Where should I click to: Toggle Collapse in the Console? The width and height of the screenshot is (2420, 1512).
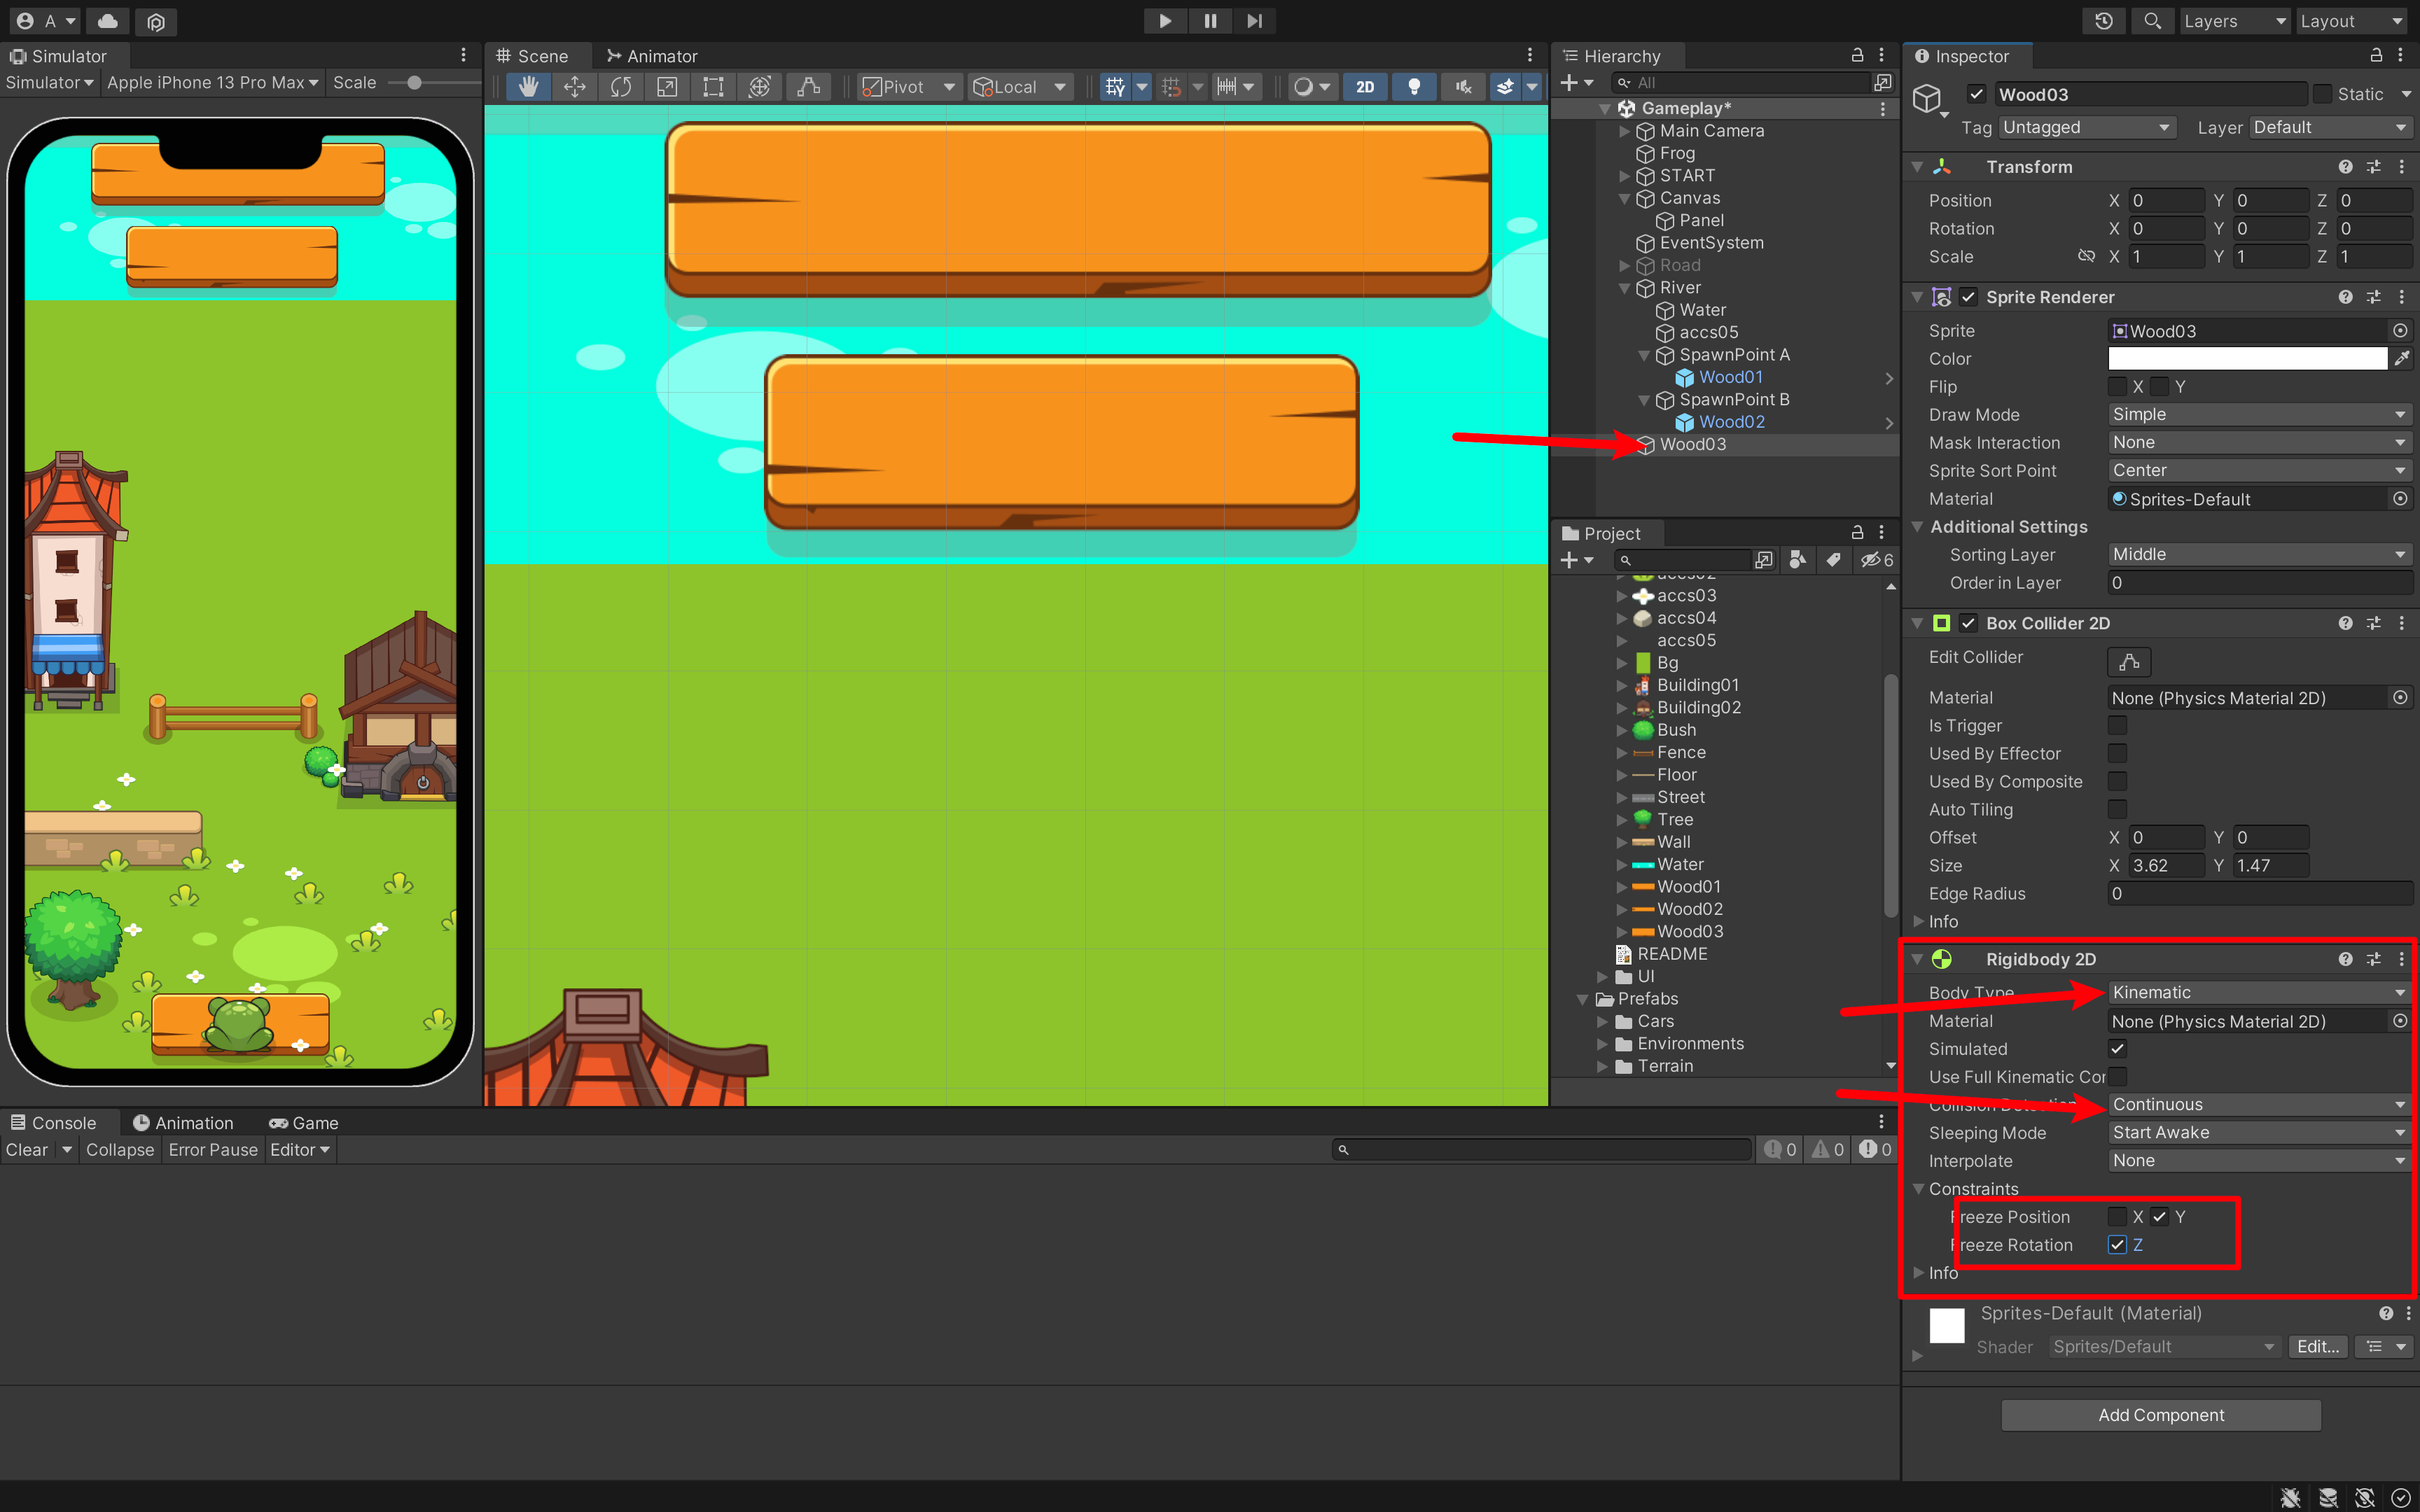pos(120,1150)
